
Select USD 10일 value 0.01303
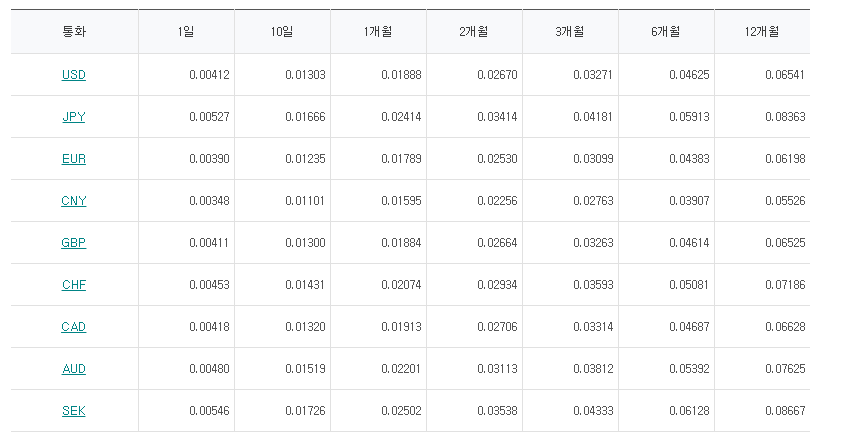[305, 75]
